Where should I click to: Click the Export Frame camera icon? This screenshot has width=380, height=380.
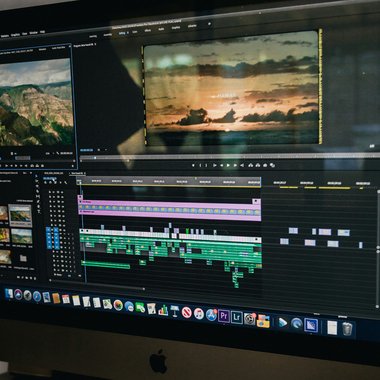tap(265, 165)
